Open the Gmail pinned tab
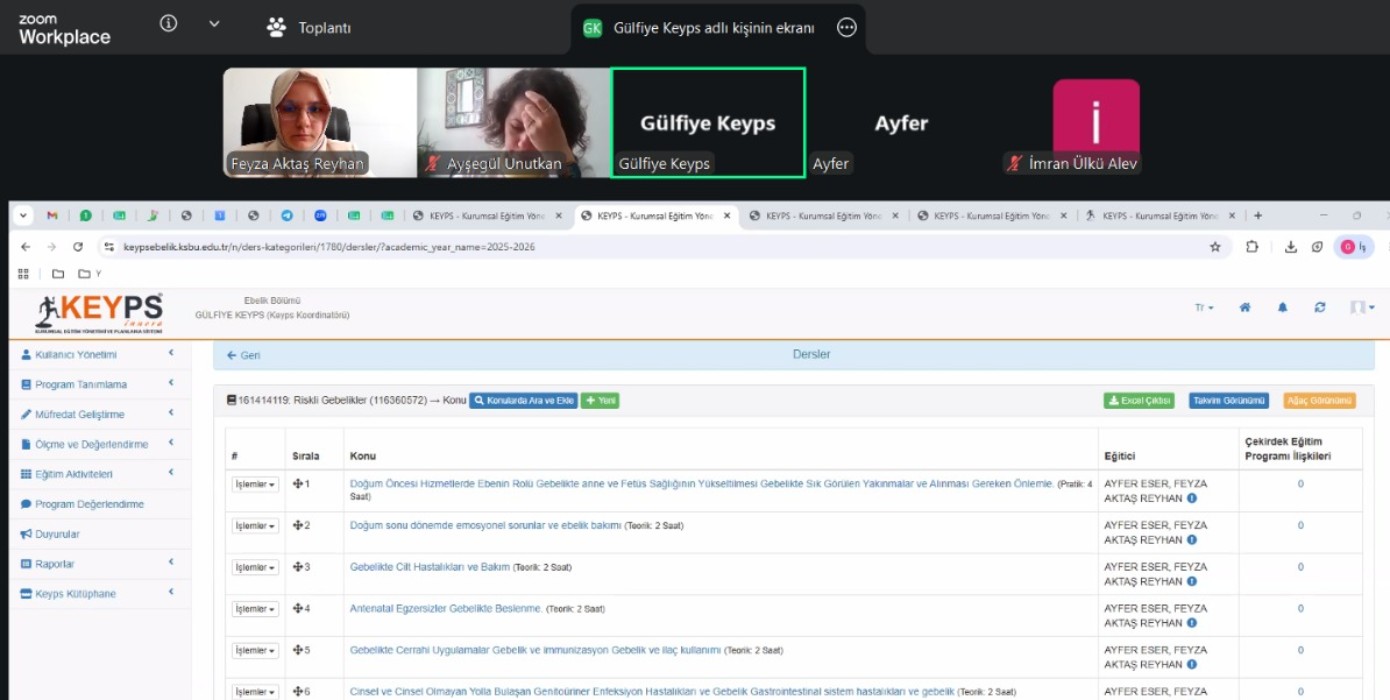Screen dimensions: 1390x700 pos(52,215)
